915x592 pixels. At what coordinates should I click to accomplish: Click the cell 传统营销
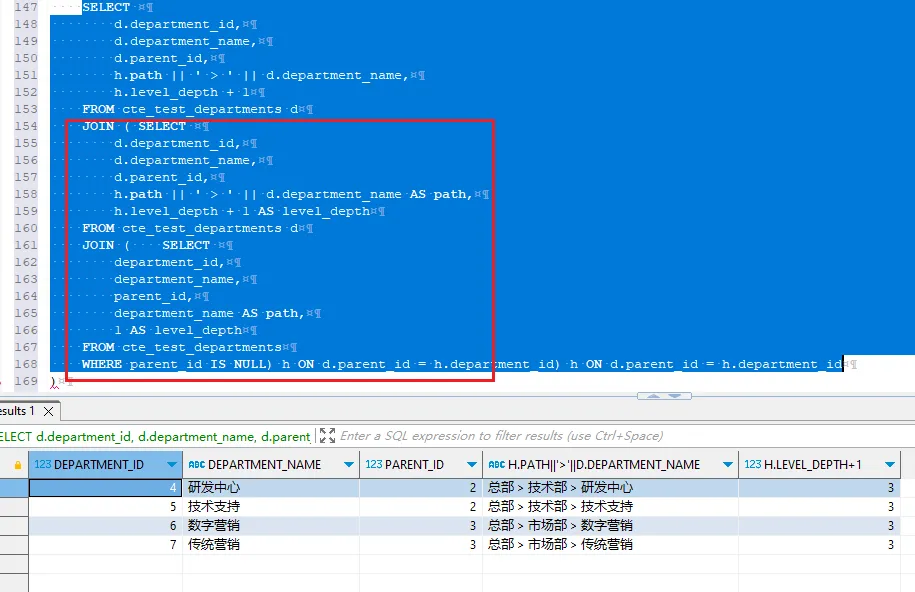(x=271, y=544)
